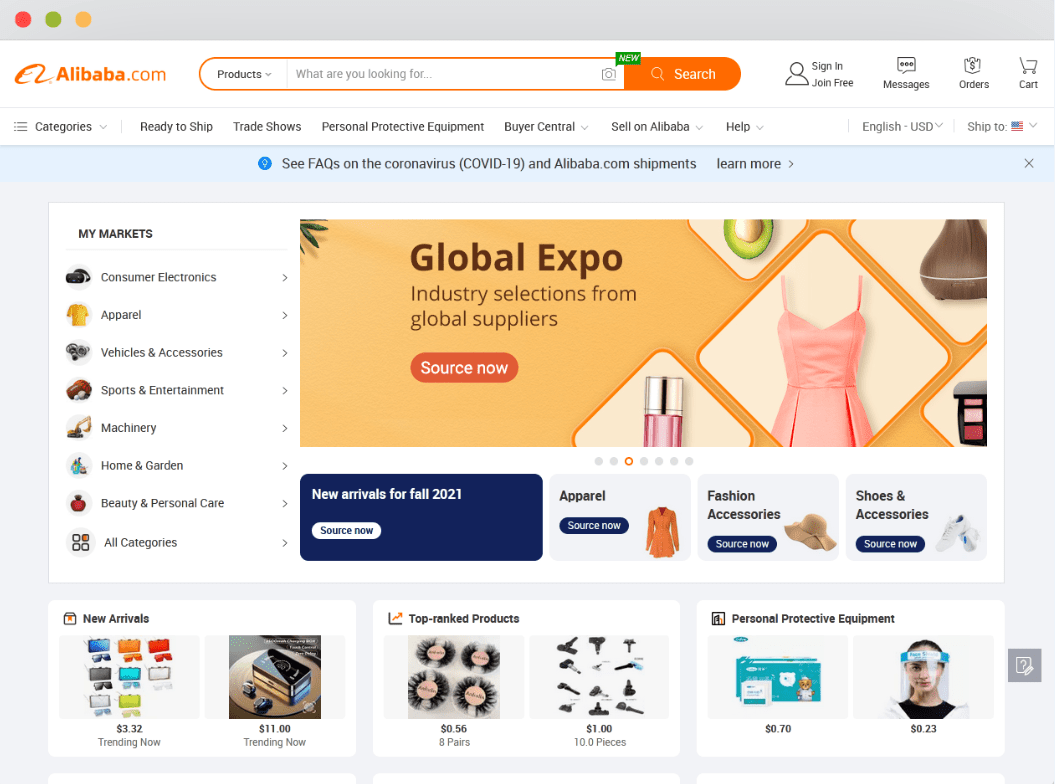Select the active third carousel dot

628,461
